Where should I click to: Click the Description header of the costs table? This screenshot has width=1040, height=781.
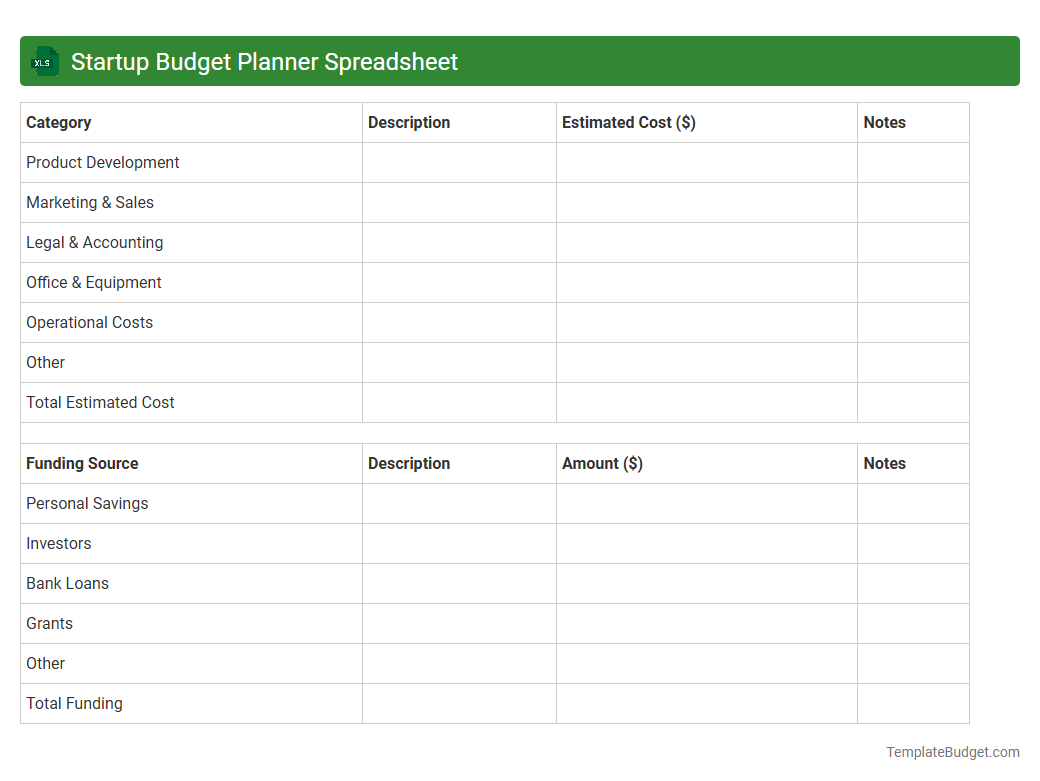click(x=409, y=122)
